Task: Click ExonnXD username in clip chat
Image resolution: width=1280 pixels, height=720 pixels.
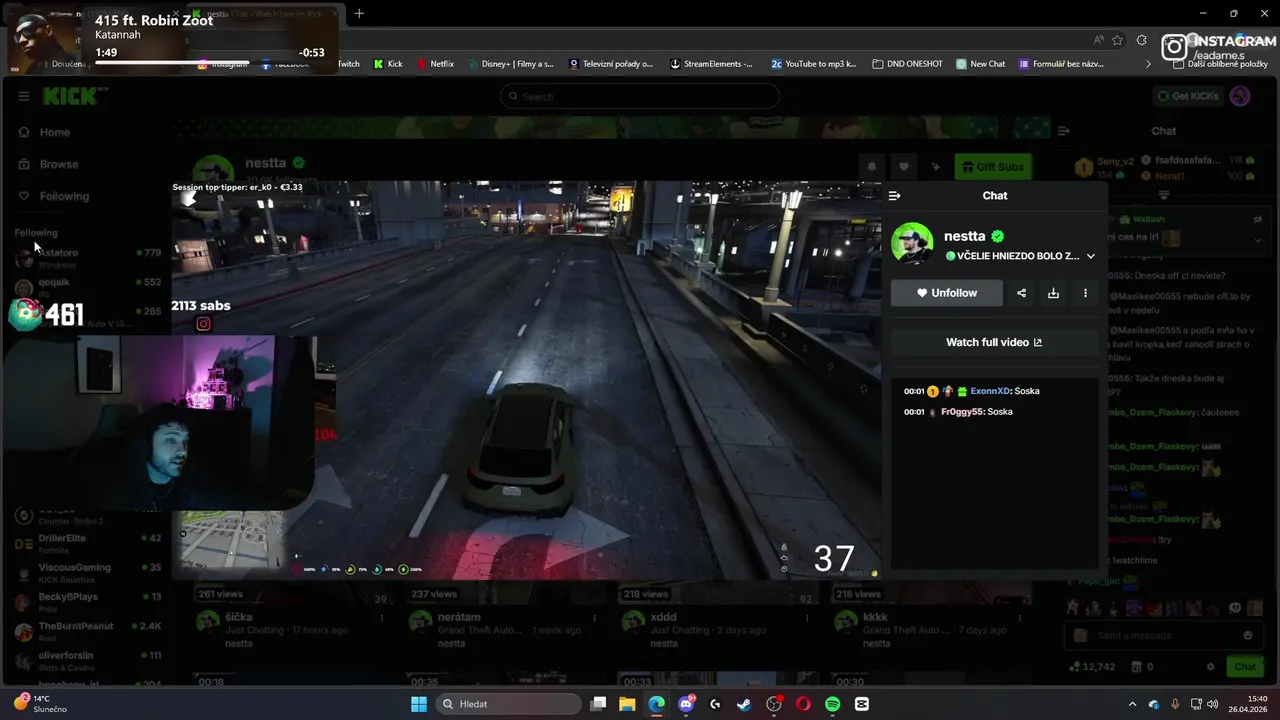Action: click(990, 391)
